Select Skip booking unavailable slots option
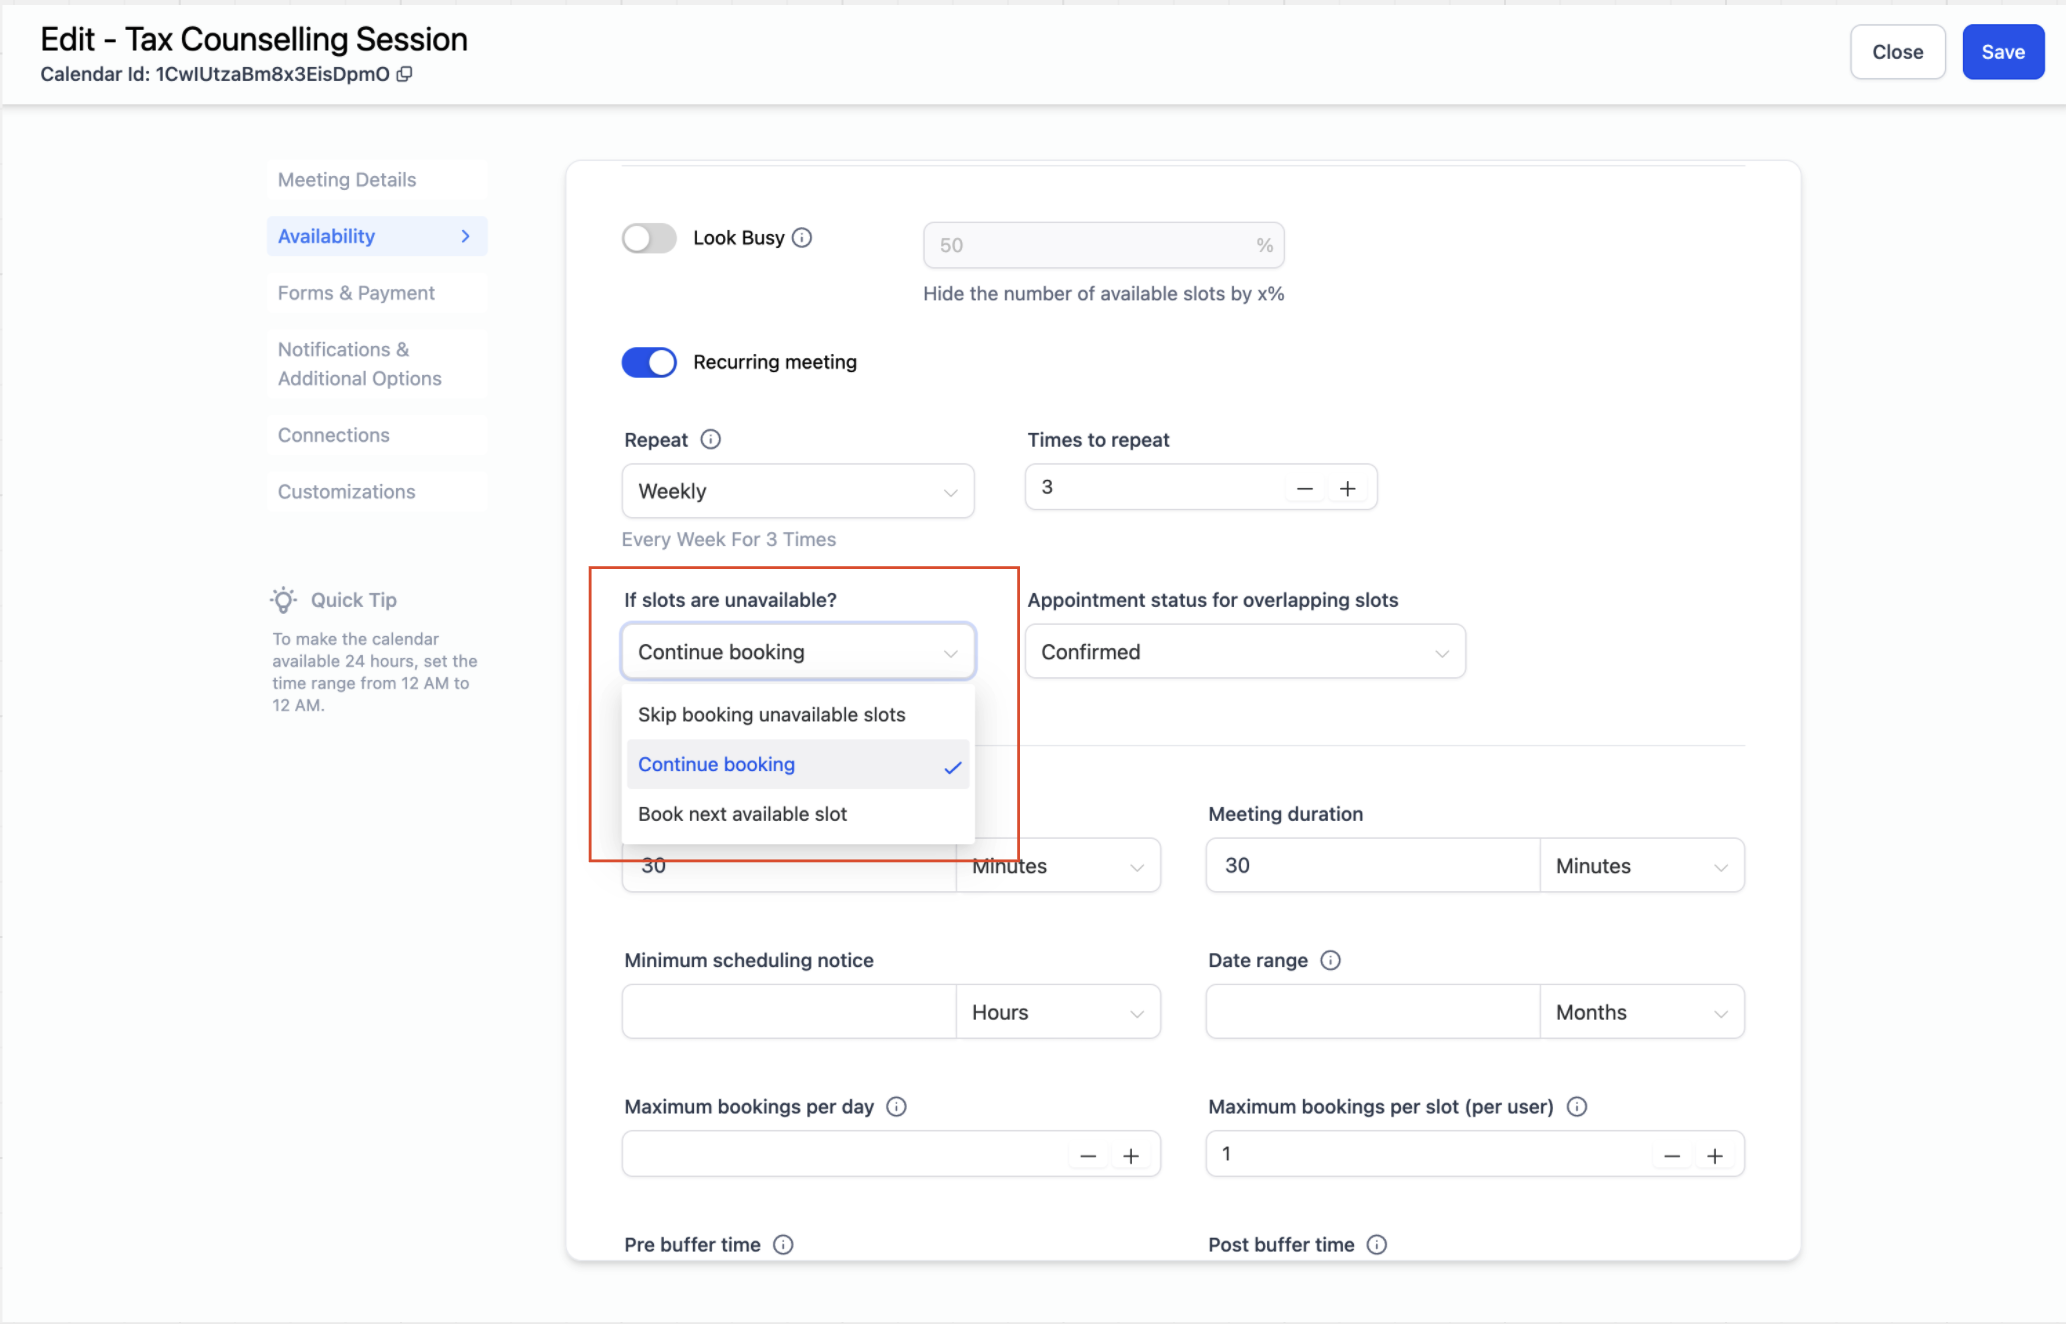This screenshot has height=1324, width=2066. 771,714
